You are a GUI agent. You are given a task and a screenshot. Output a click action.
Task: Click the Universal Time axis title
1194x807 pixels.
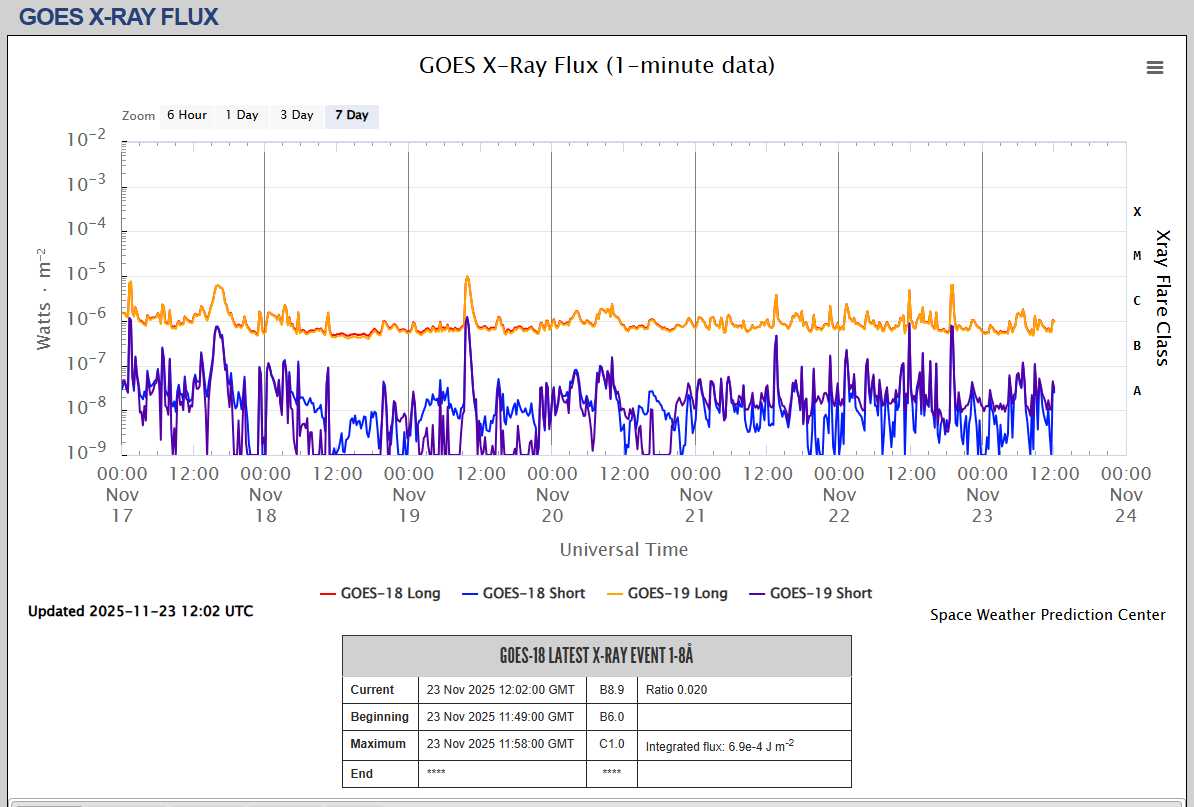coord(623,549)
